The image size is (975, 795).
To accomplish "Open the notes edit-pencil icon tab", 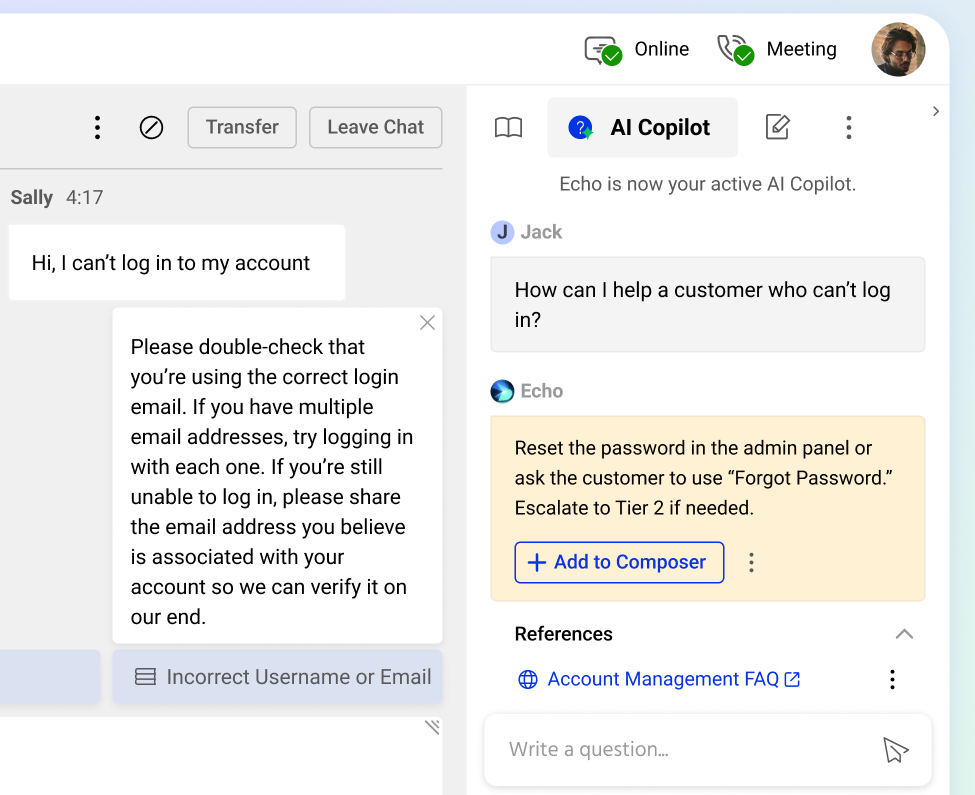I will (777, 127).
